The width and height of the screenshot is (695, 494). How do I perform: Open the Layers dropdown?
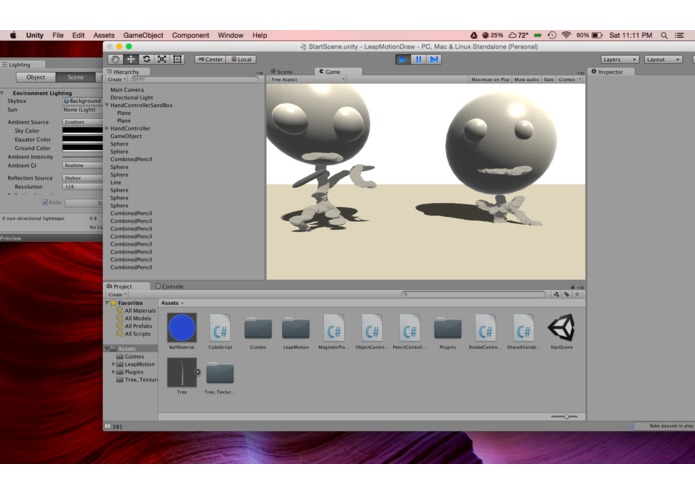[620, 59]
